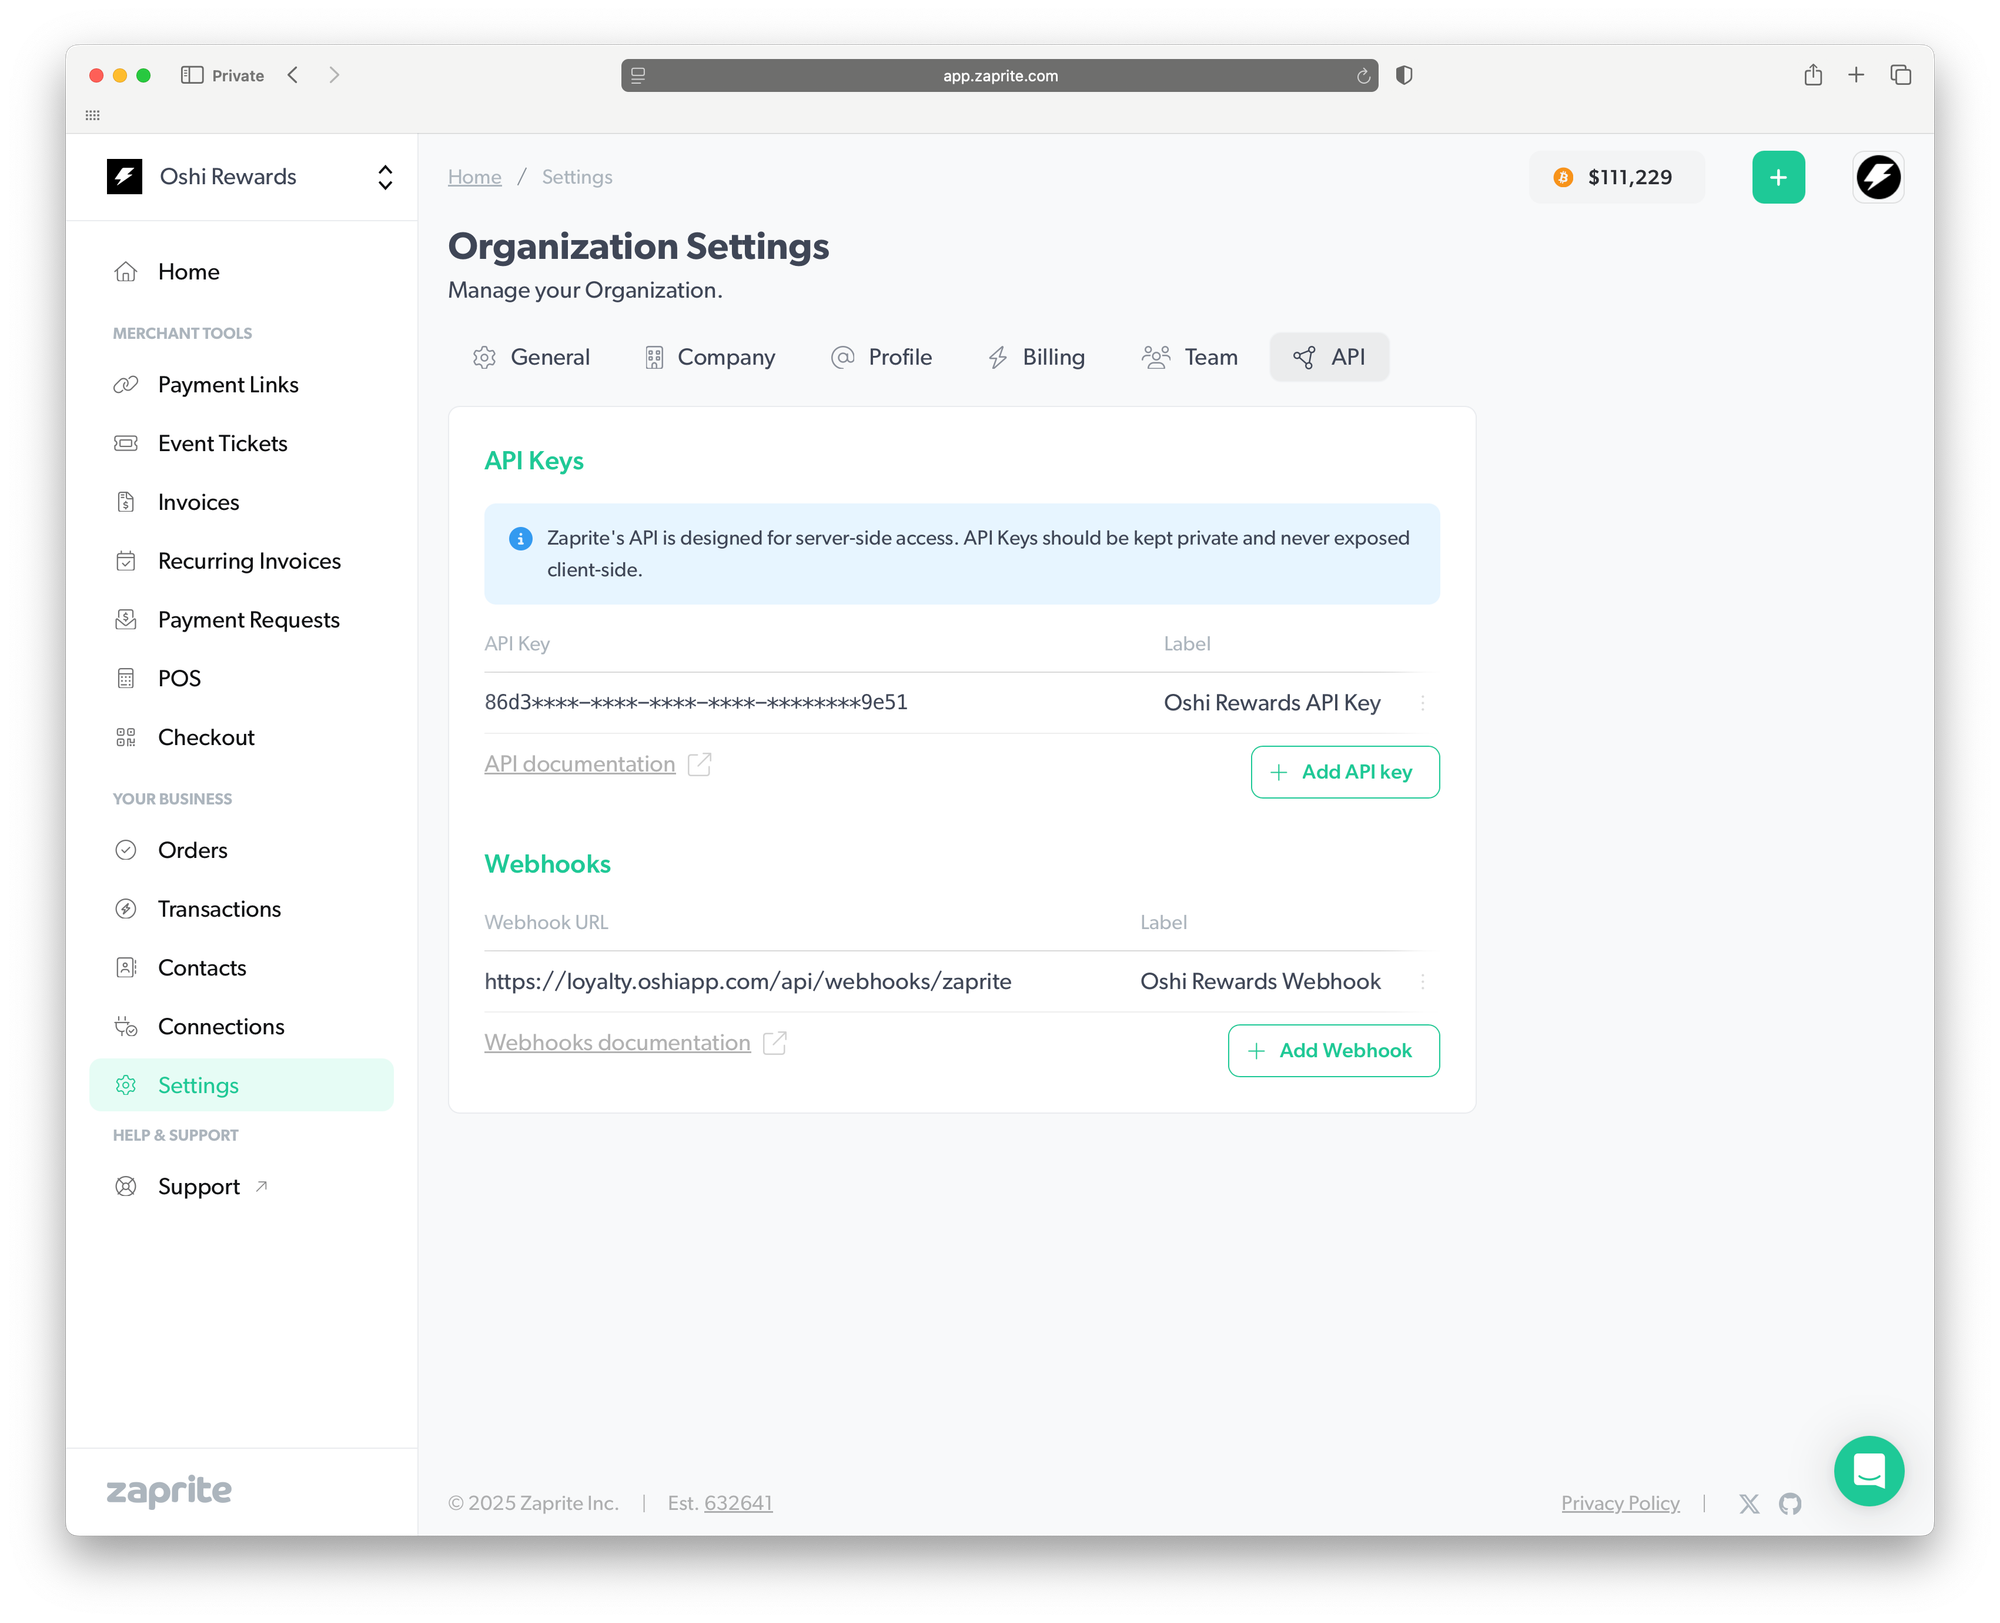Image resolution: width=2000 pixels, height=1623 pixels.
Task: Open options for Oshi Rewards Webhook
Action: tap(1422, 982)
